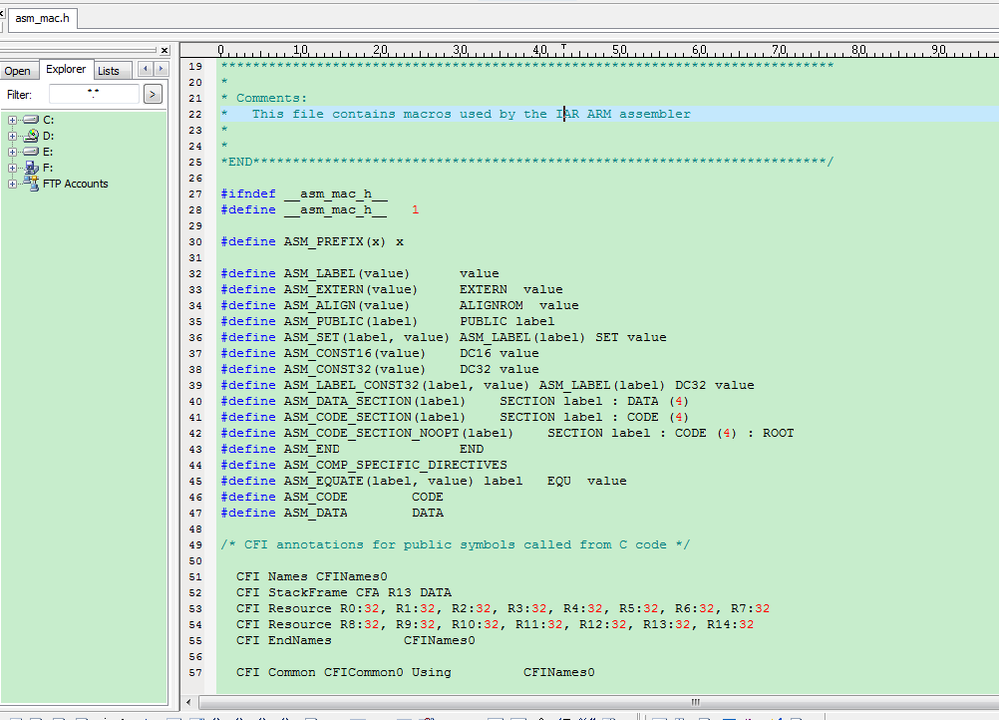Click 'CFI StackFrame CFA R13 DATA' line
Viewport: 999px width, 720px height.
point(343,593)
